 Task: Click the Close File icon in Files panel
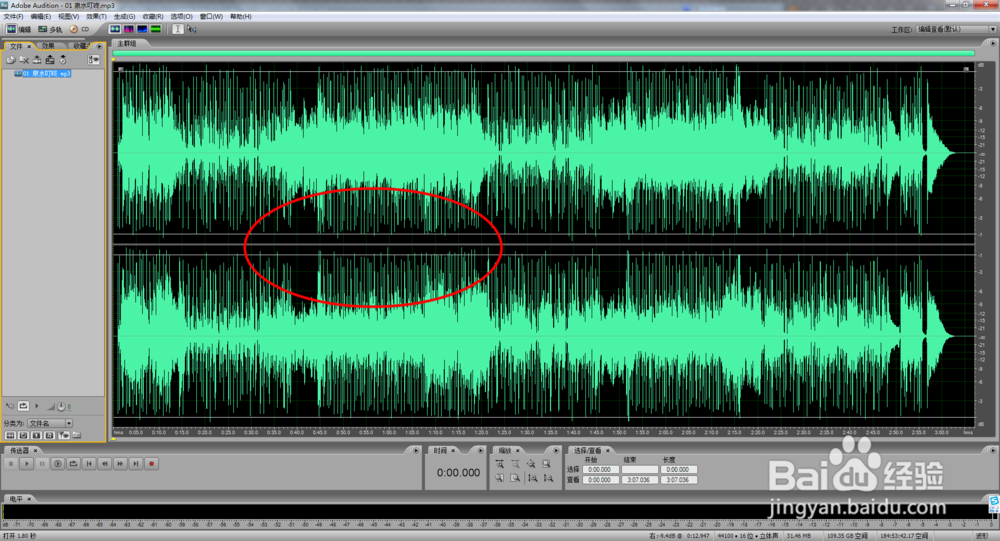tap(24, 59)
